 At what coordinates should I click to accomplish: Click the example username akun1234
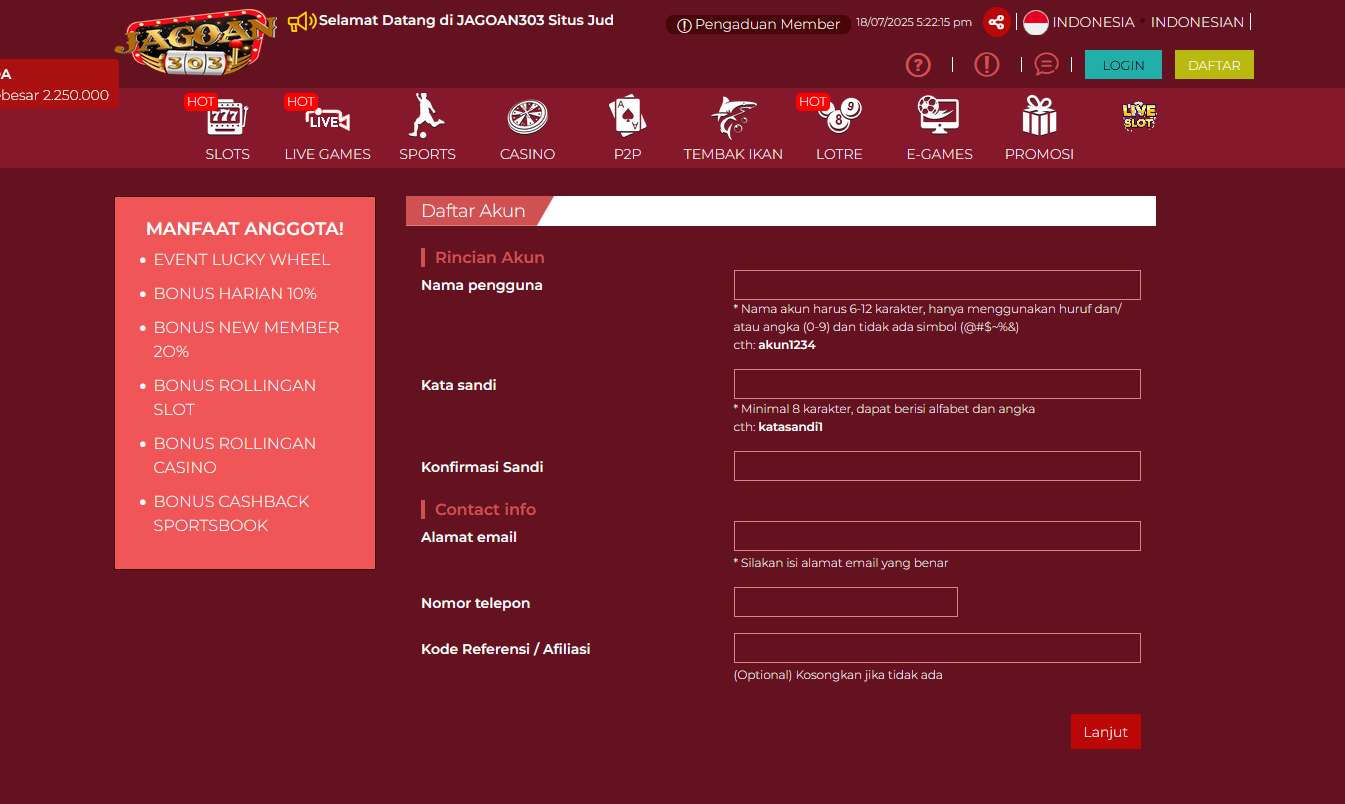click(787, 344)
